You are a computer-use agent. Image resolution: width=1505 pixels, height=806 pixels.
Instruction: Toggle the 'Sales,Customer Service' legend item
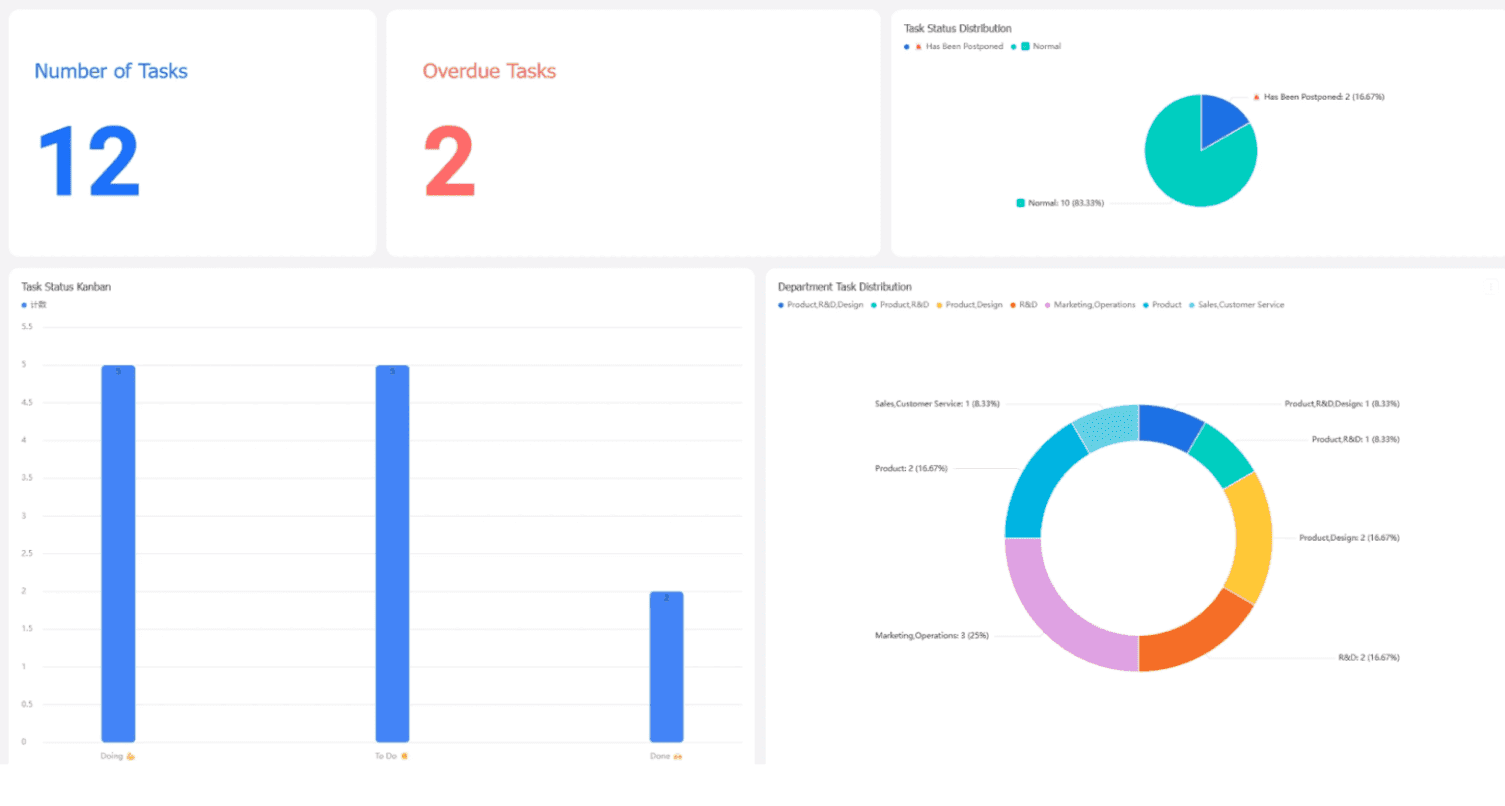pyautogui.click(x=1236, y=304)
